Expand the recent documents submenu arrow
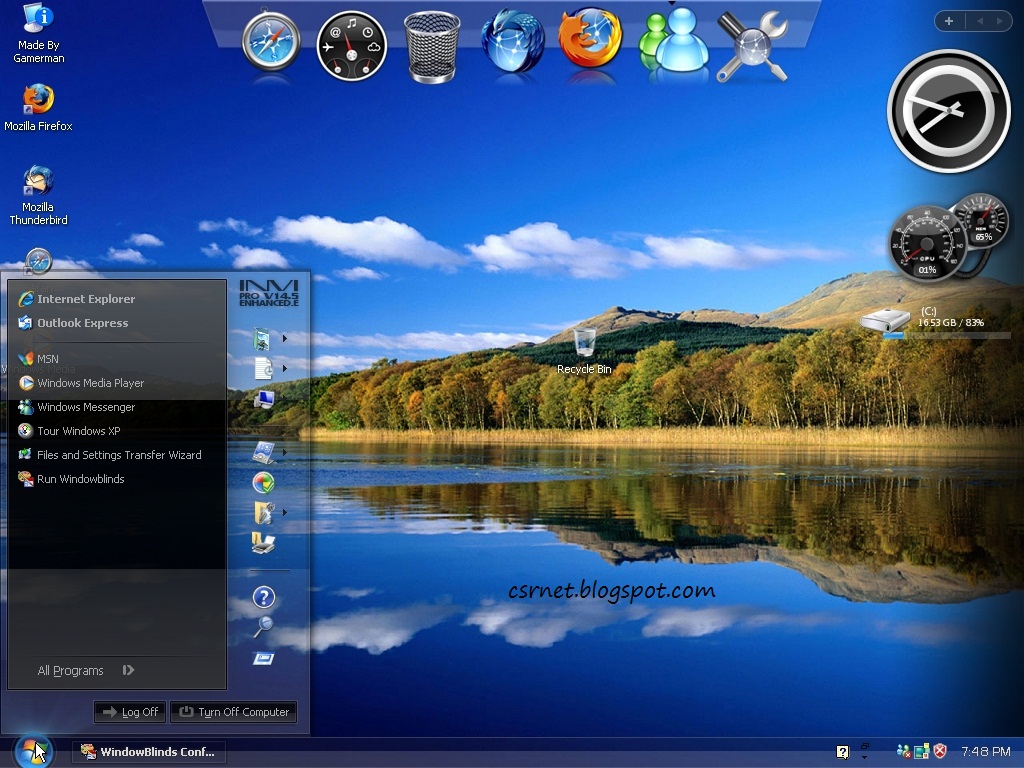1024x768 pixels. pyautogui.click(x=285, y=368)
